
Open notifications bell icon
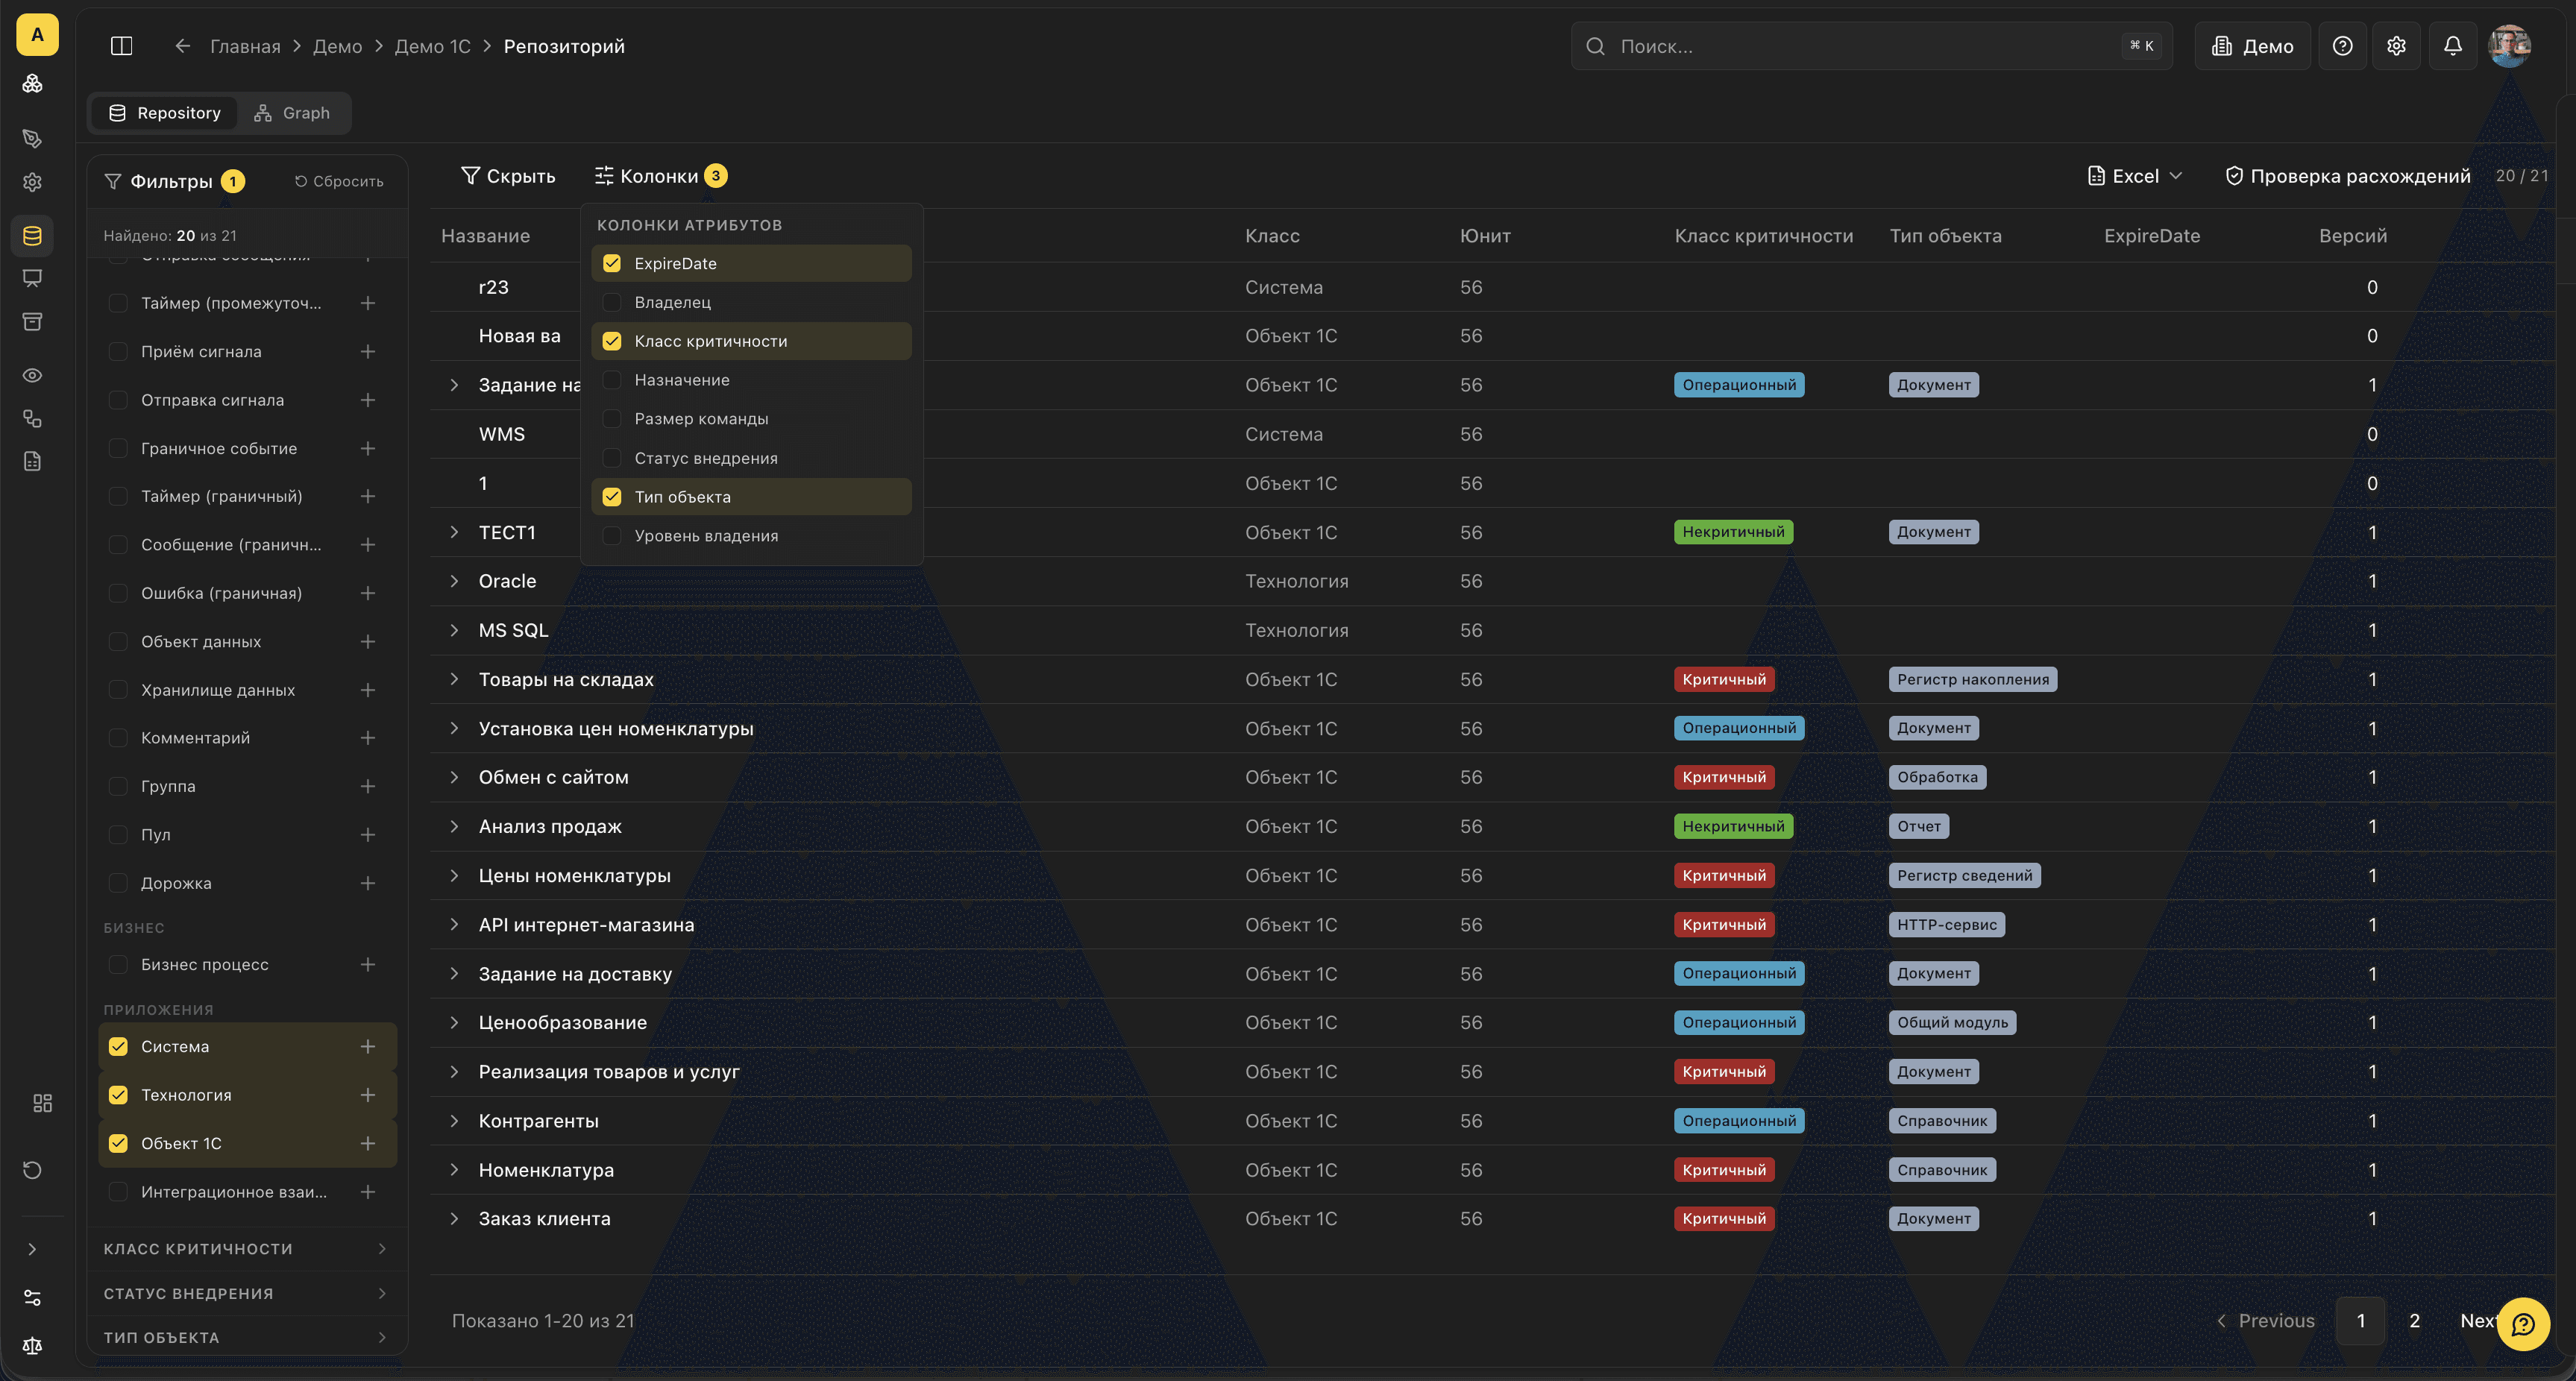tap(2452, 46)
